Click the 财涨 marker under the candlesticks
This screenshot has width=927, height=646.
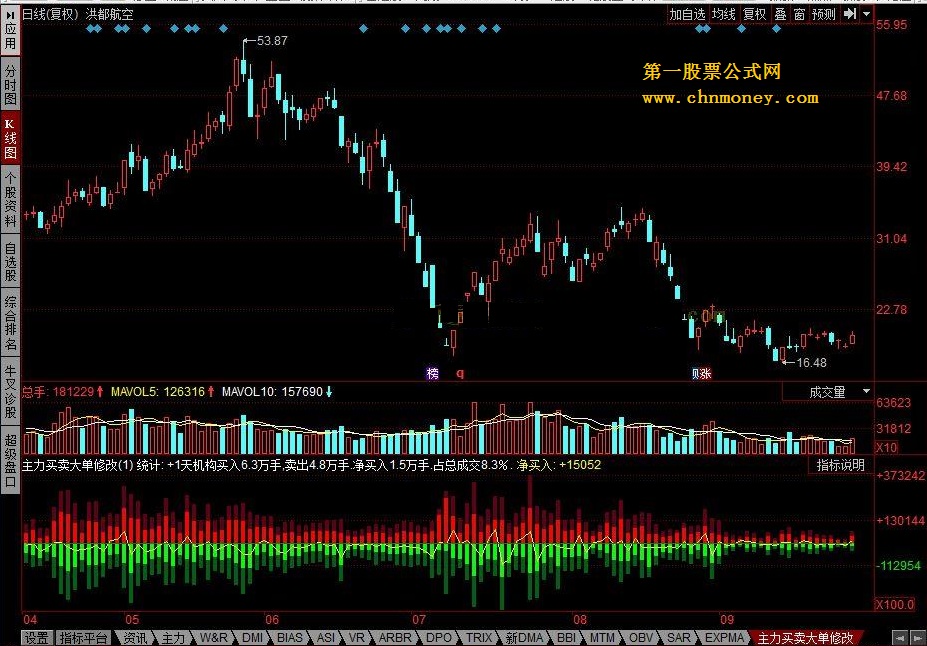(701, 374)
